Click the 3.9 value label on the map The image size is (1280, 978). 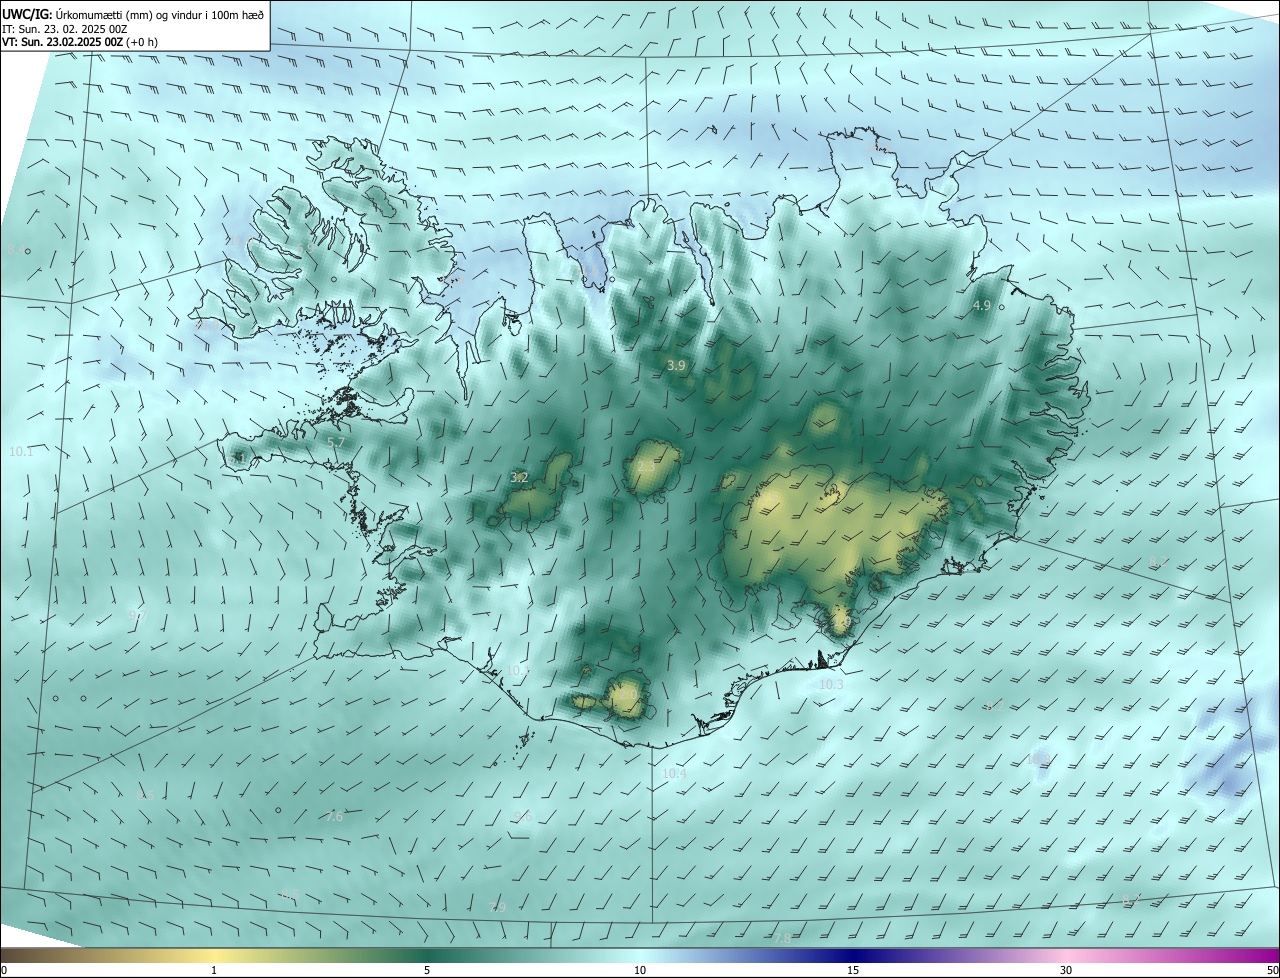point(676,366)
